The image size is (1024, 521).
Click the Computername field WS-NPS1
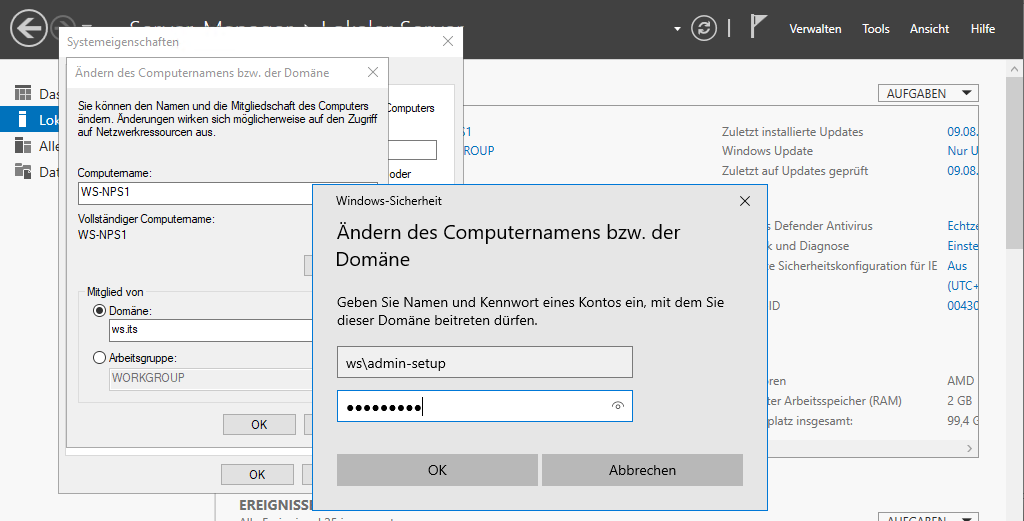196,193
